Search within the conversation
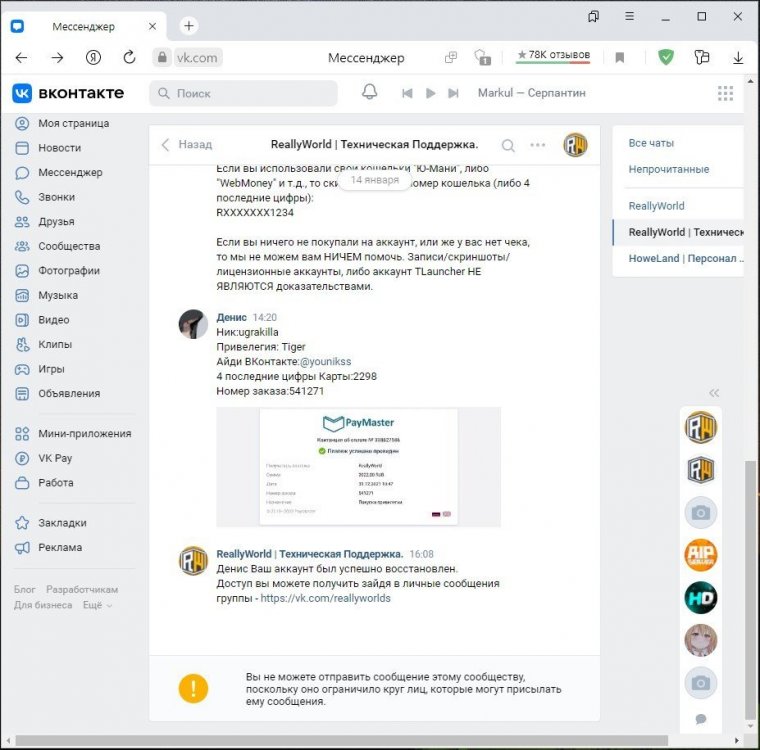The width and height of the screenshot is (760, 750). click(x=508, y=145)
